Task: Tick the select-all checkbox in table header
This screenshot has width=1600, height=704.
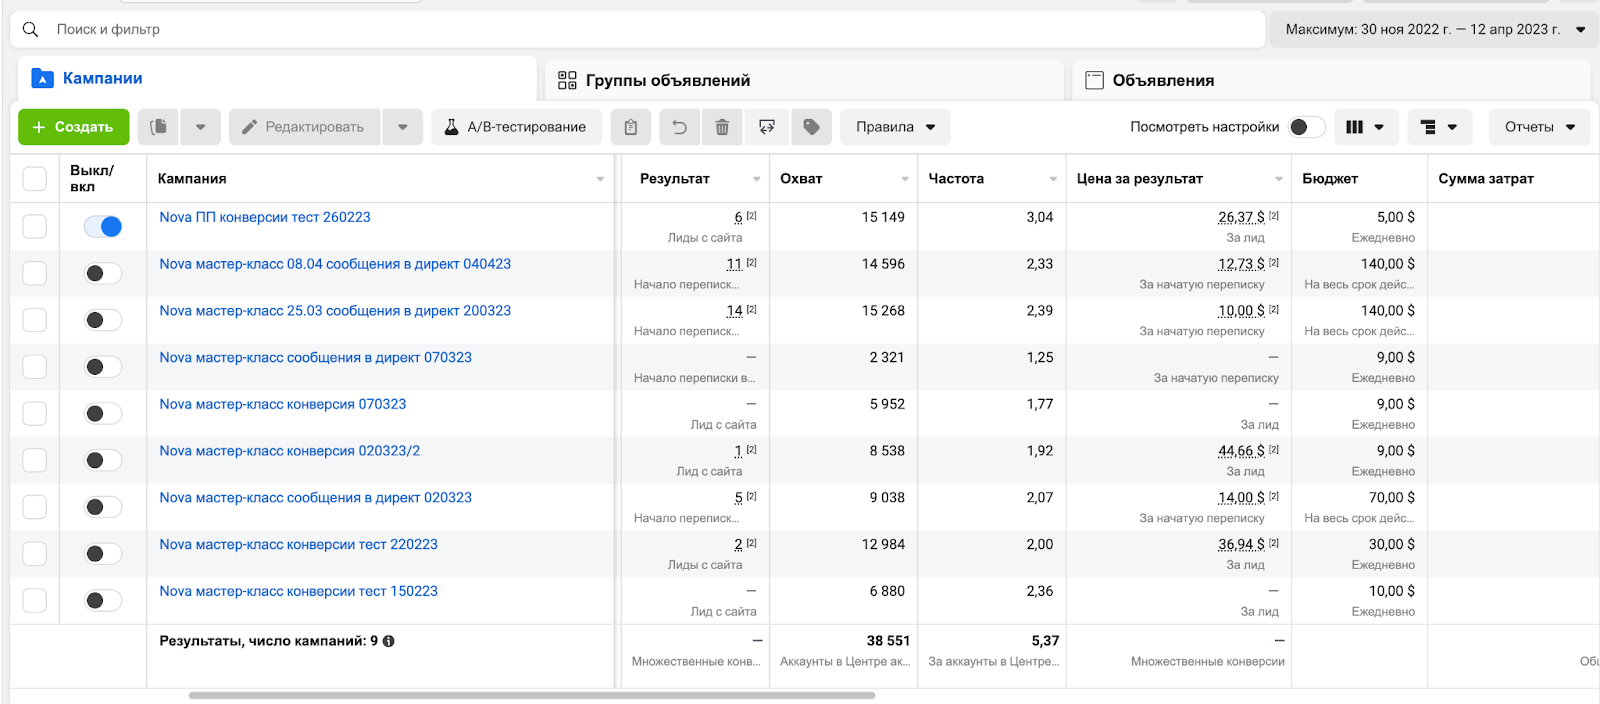Action: point(35,179)
